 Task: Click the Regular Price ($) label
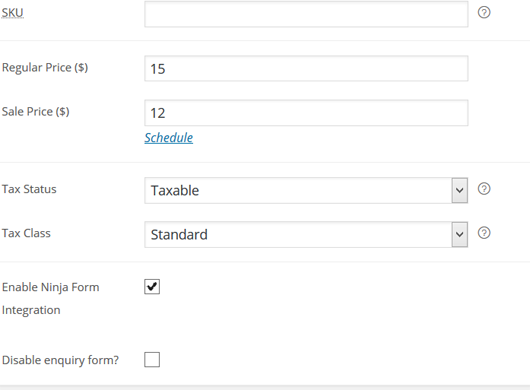45,68
